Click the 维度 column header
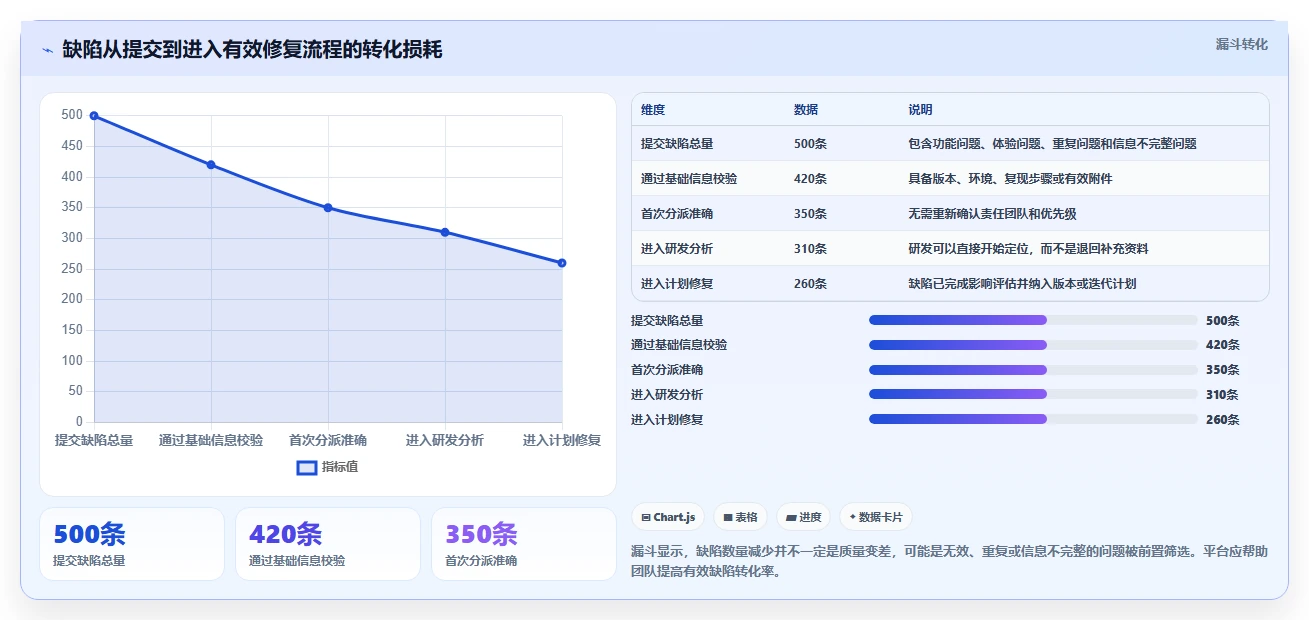 [653, 110]
